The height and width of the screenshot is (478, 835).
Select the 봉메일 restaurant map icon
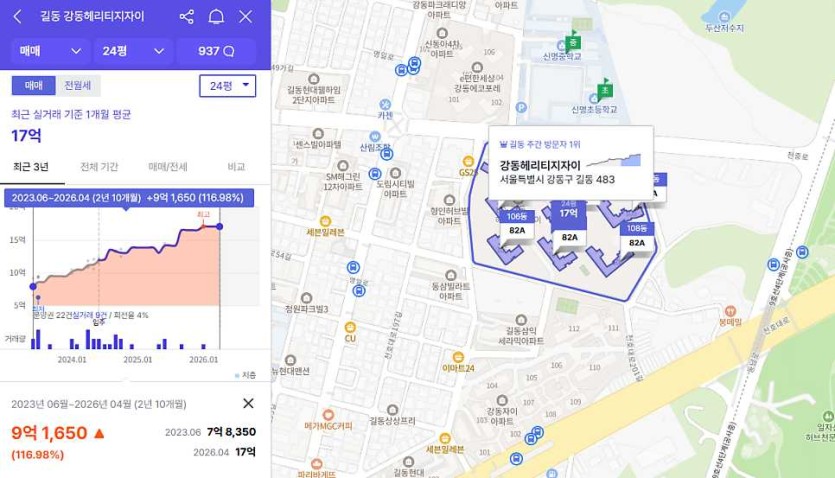pos(729,310)
